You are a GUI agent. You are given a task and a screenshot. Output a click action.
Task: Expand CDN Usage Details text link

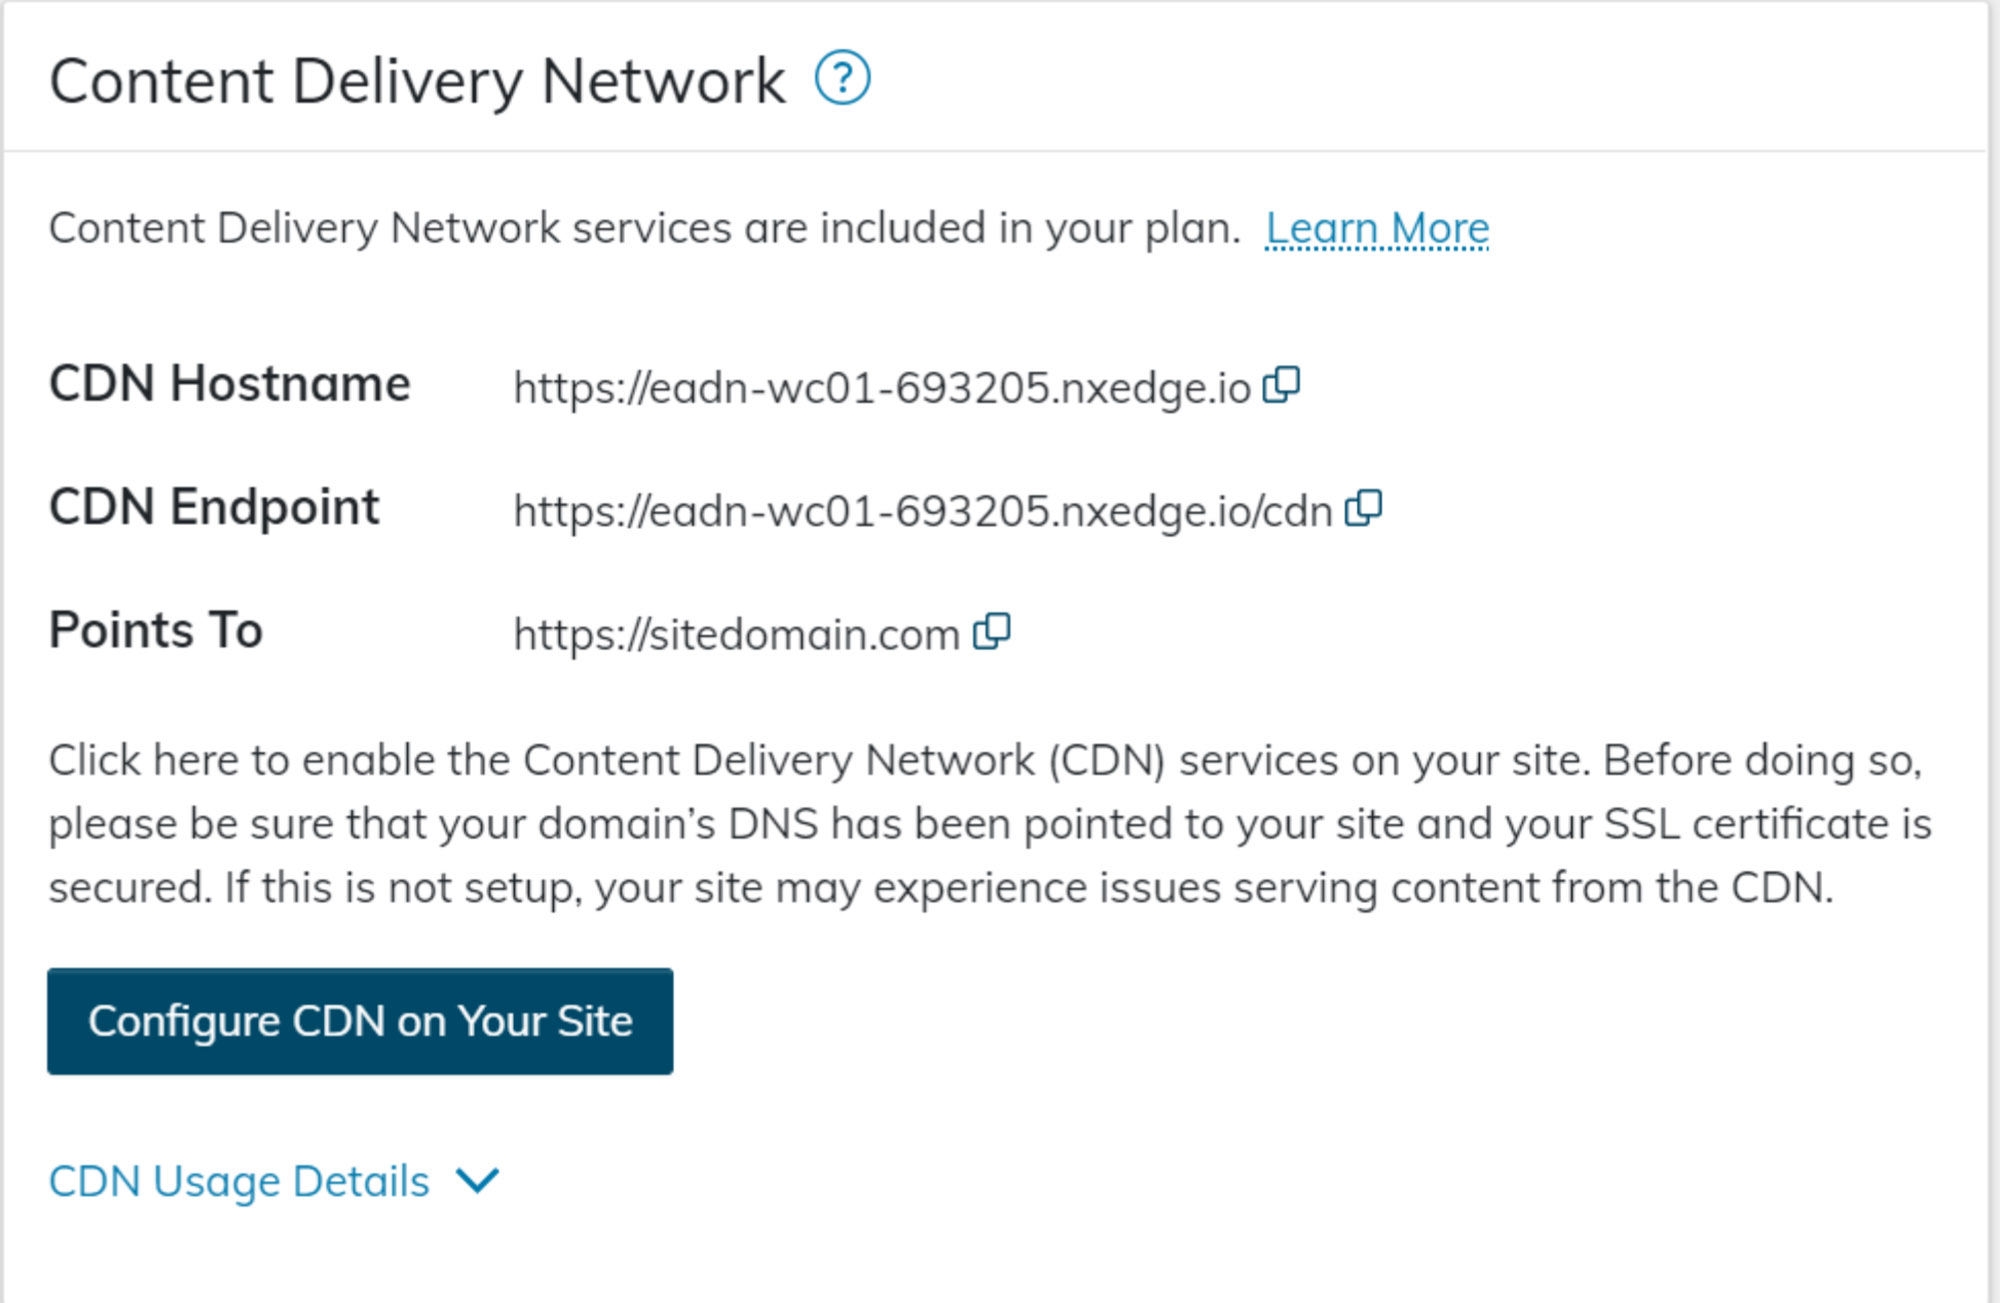click(x=239, y=1181)
